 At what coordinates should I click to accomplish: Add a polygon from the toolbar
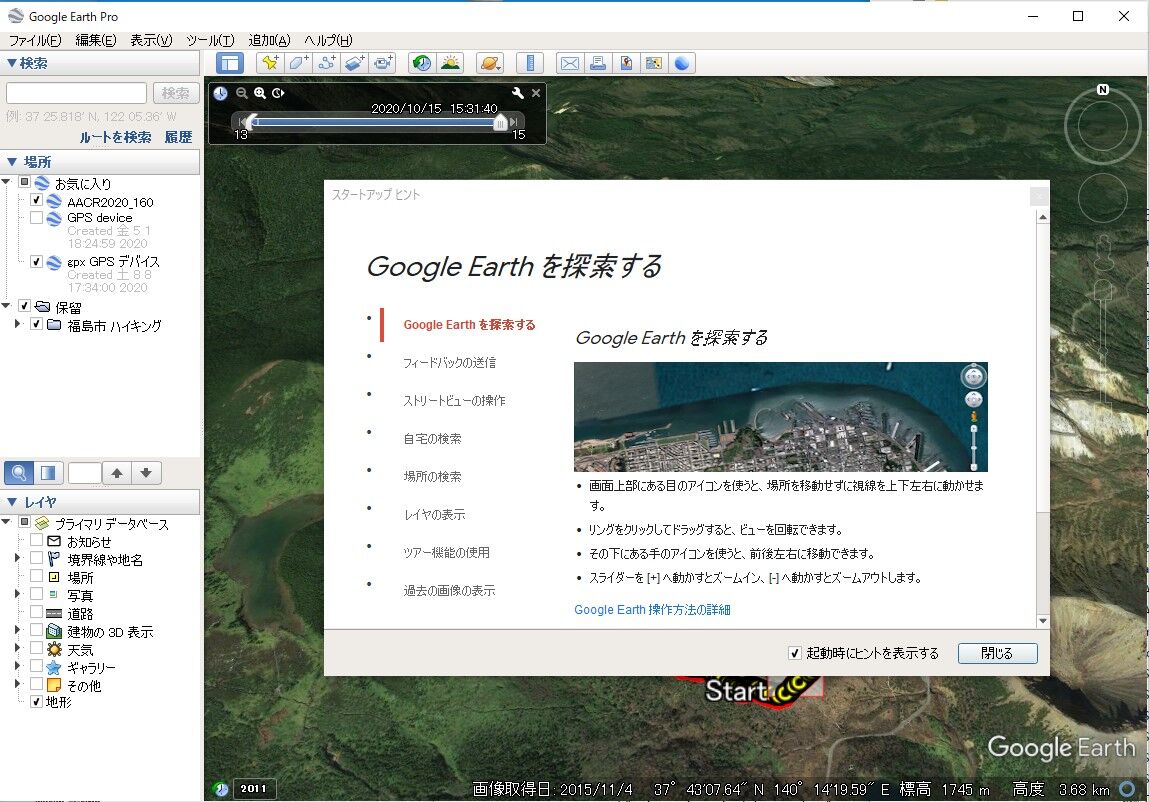298,63
